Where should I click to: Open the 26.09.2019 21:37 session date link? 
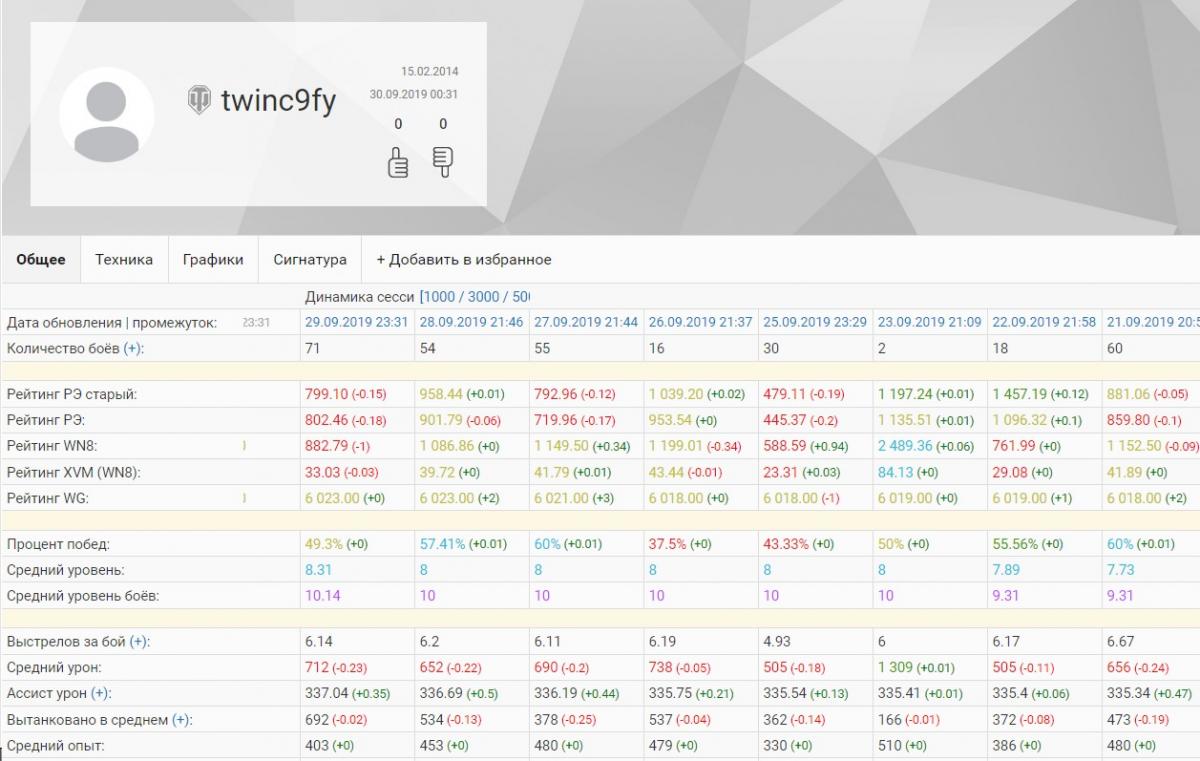coord(700,322)
